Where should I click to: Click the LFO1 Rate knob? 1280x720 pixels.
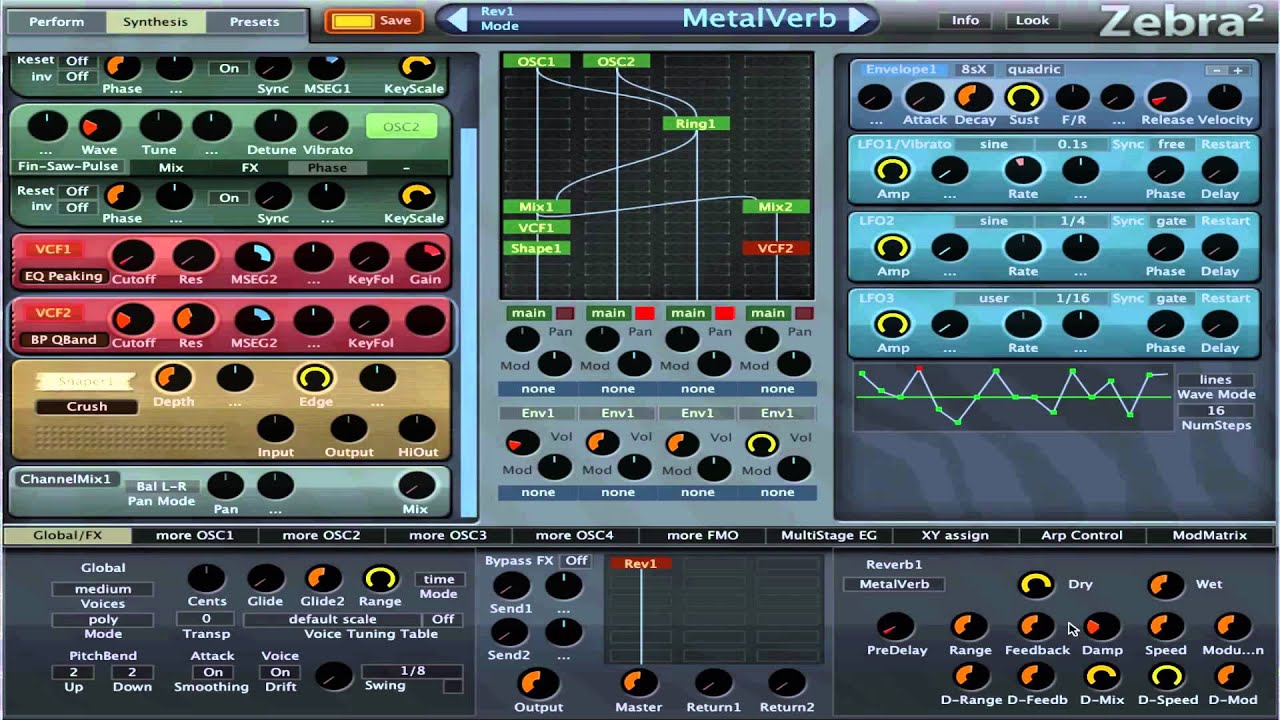tap(1023, 170)
